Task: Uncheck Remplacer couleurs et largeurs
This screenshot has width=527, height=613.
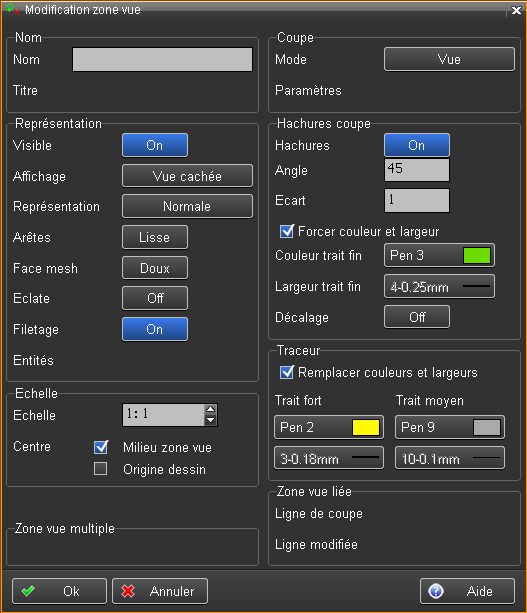Action: click(x=287, y=372)
